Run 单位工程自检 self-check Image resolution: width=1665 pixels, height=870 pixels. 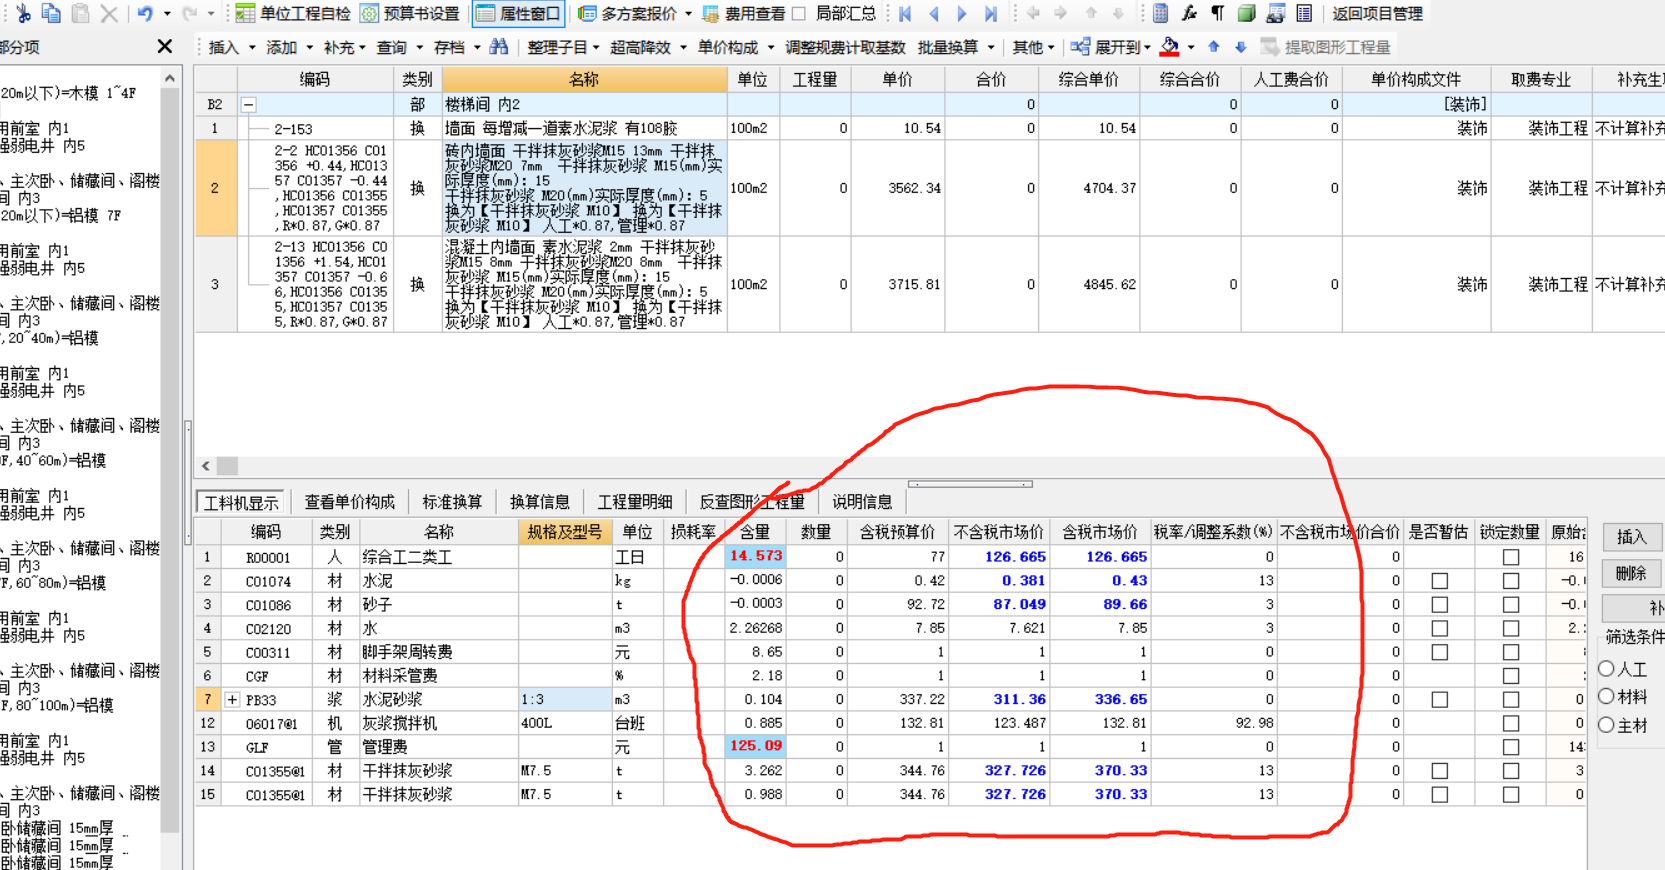tap(293, 14)
